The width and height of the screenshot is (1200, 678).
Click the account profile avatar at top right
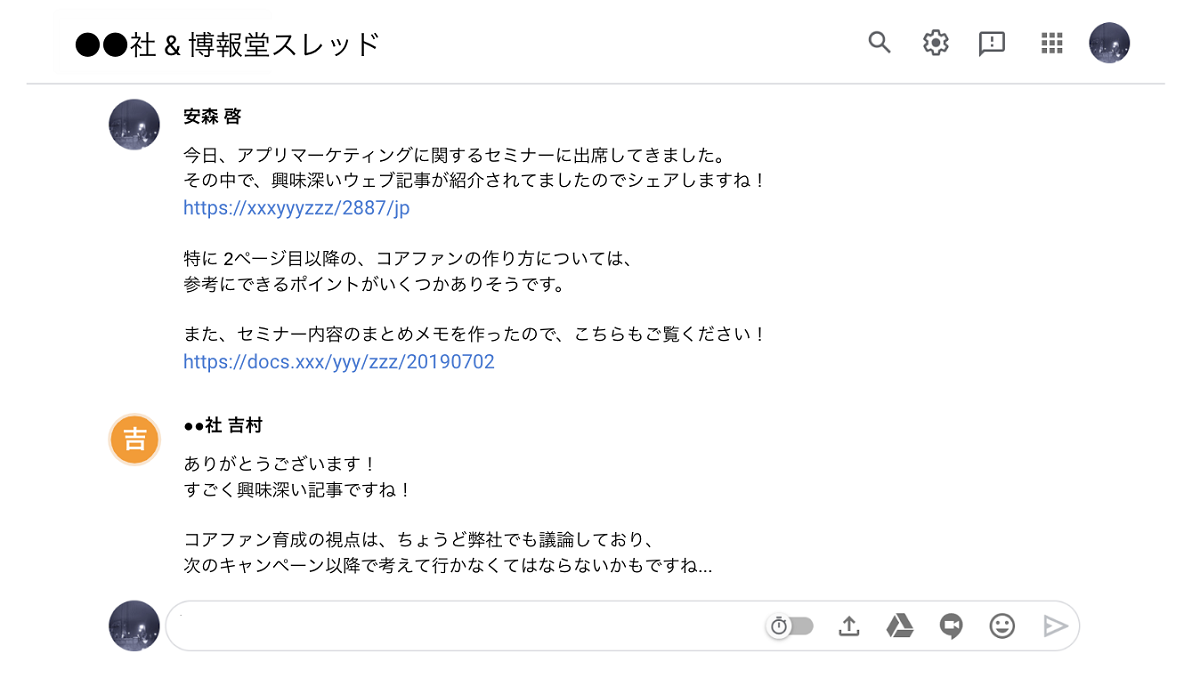click(x=1109, y=43)
